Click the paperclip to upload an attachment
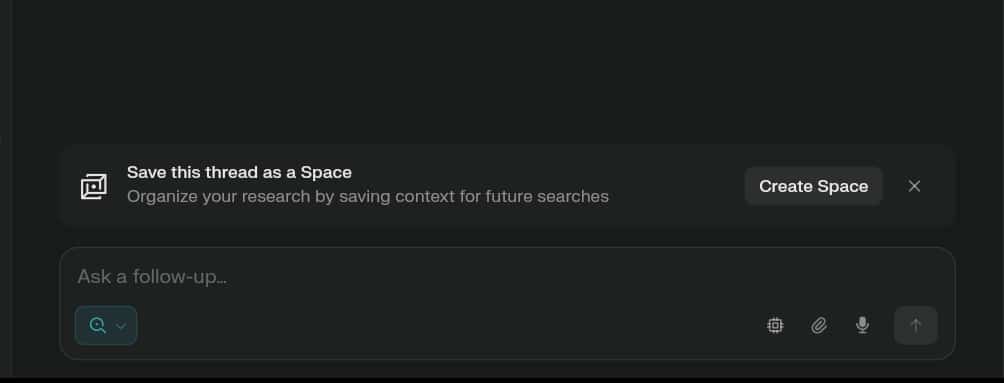Screen dimensions: 1004x383 [x=819, y=325]
